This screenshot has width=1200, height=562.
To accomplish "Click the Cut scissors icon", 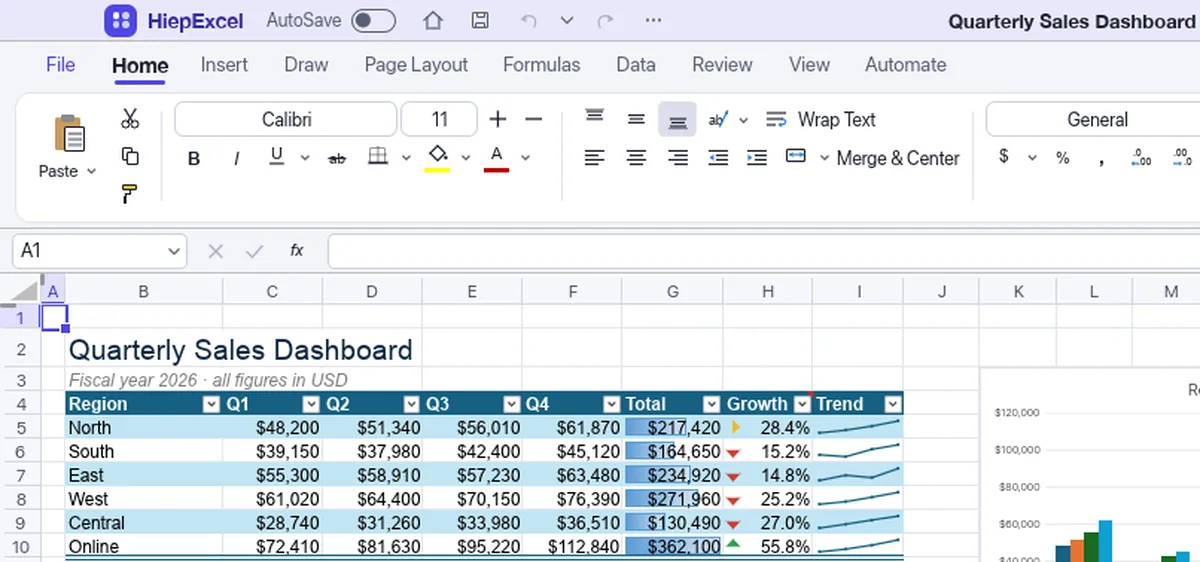I will coord(130,119).
